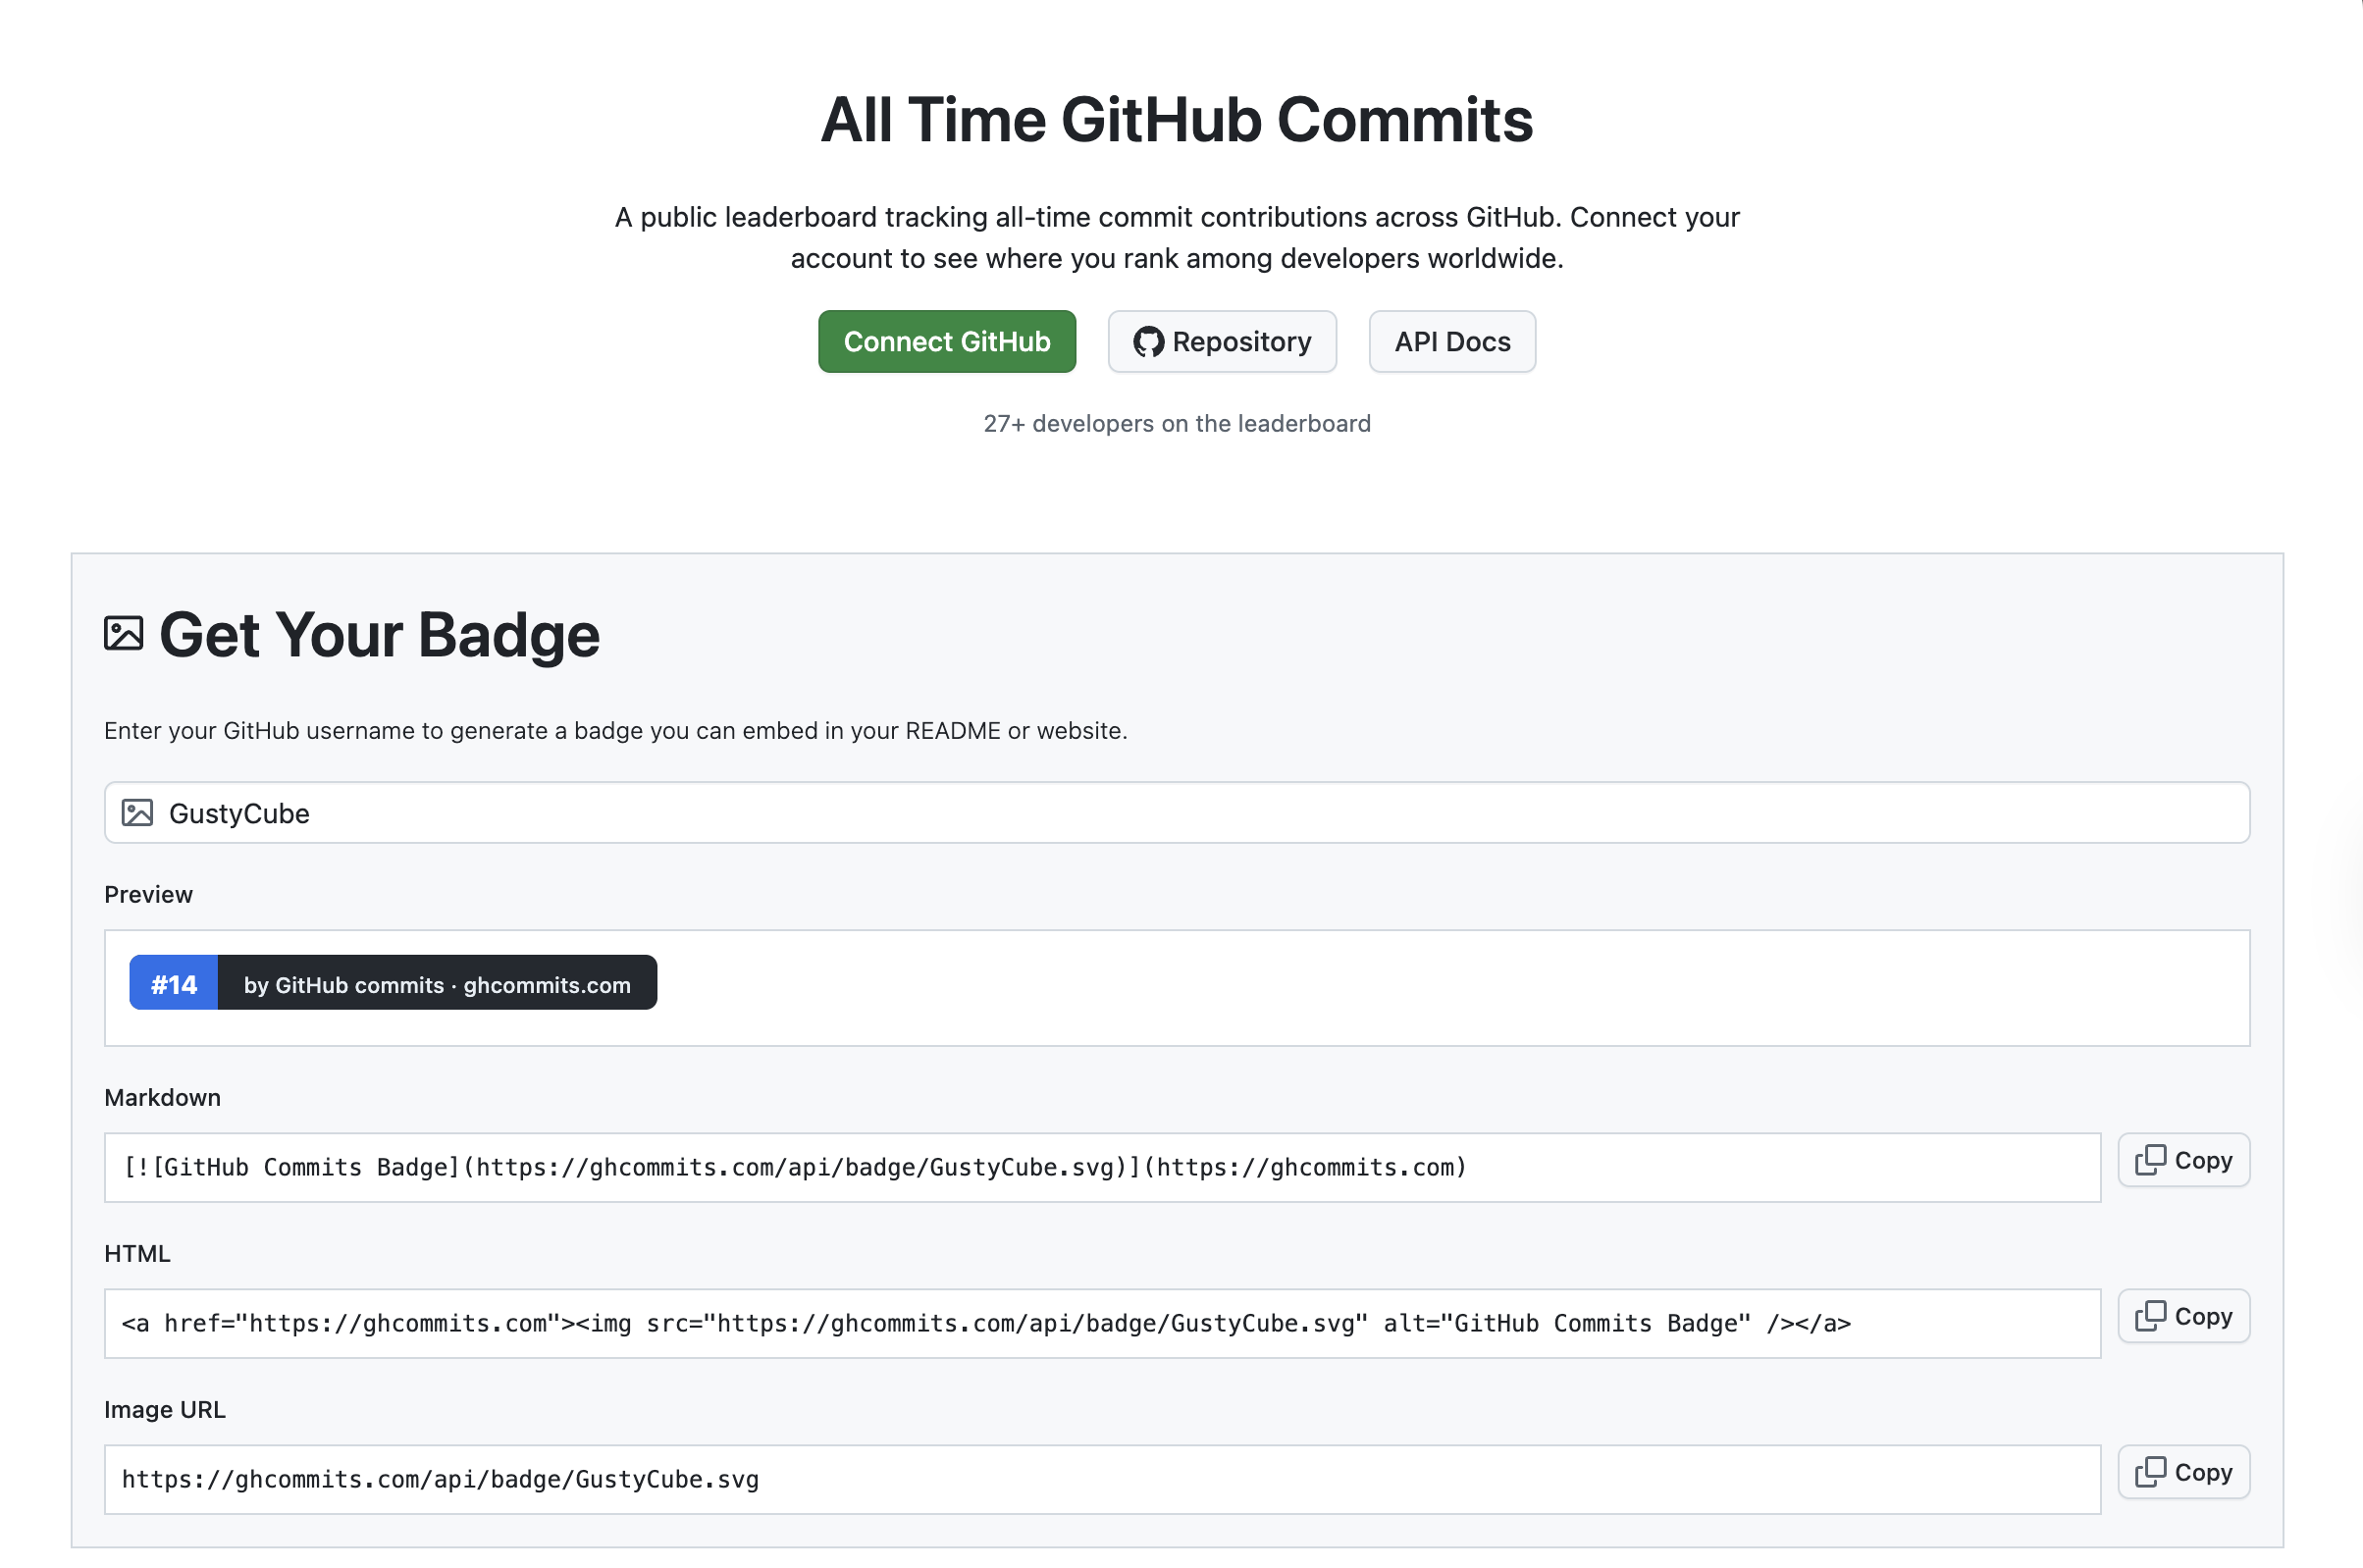2363x1568 pixels.
Task: Click the 27+ developers on the leaderboard text
Action: 1177,423
